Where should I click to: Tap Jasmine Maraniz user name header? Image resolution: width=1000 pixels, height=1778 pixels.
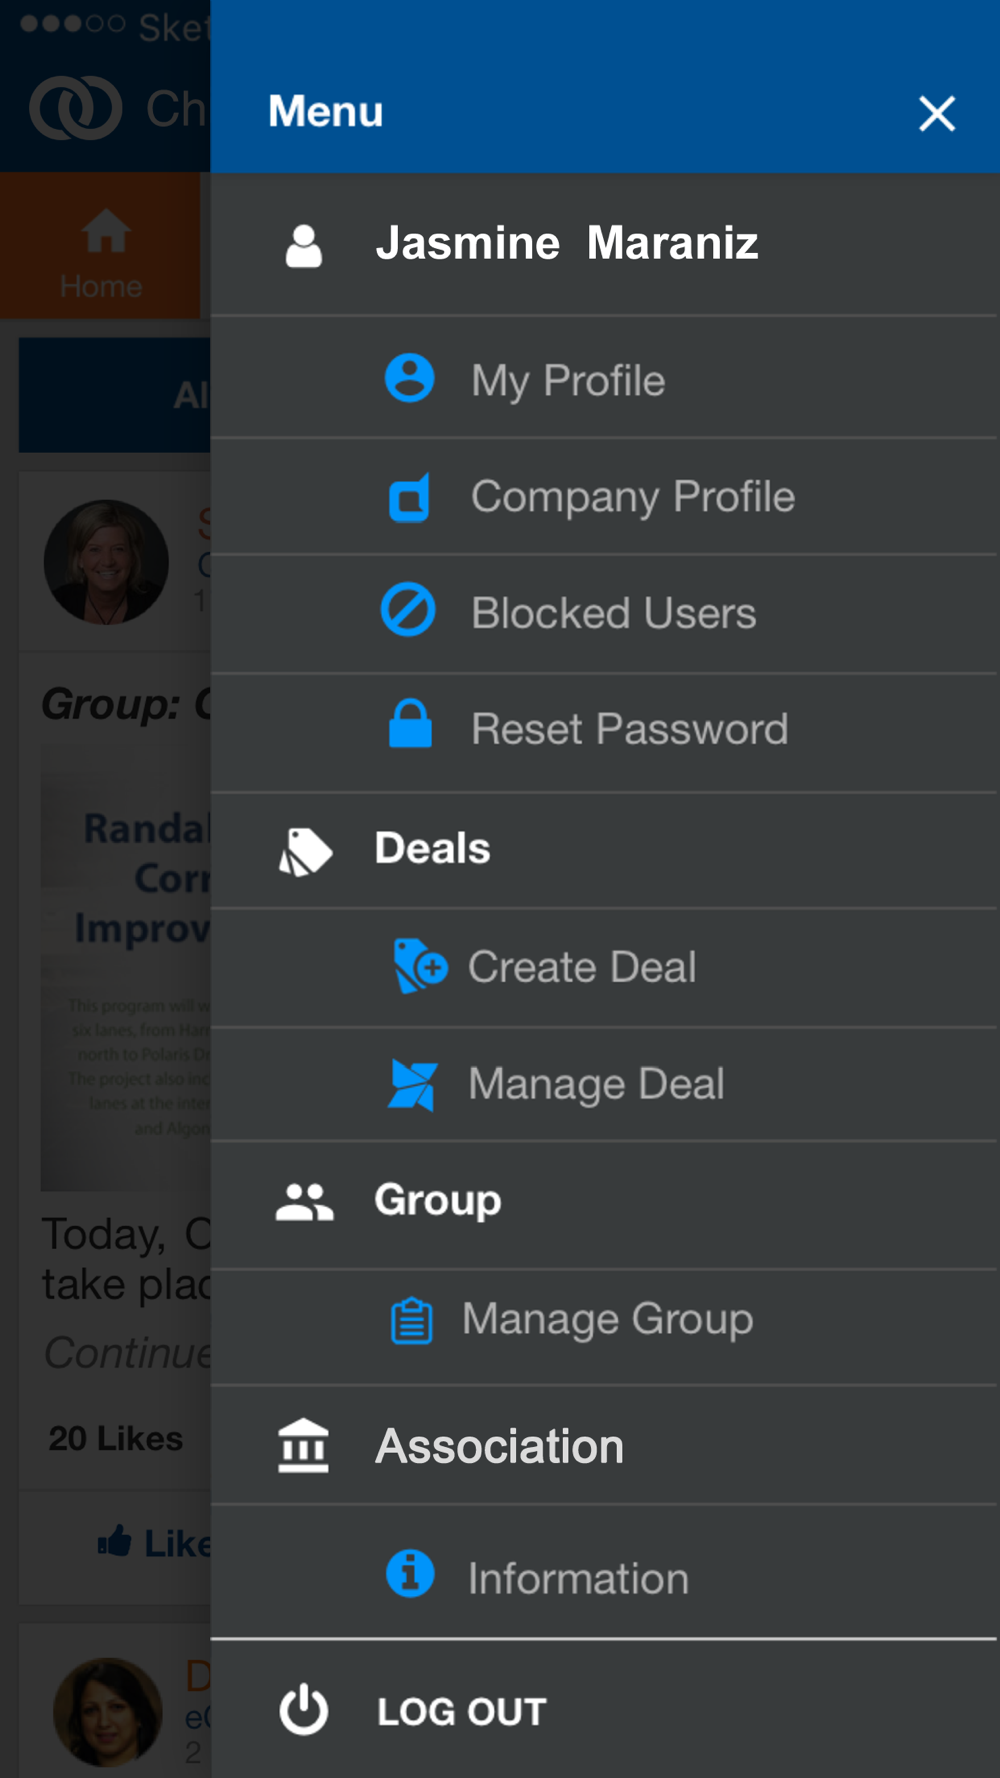566,244
